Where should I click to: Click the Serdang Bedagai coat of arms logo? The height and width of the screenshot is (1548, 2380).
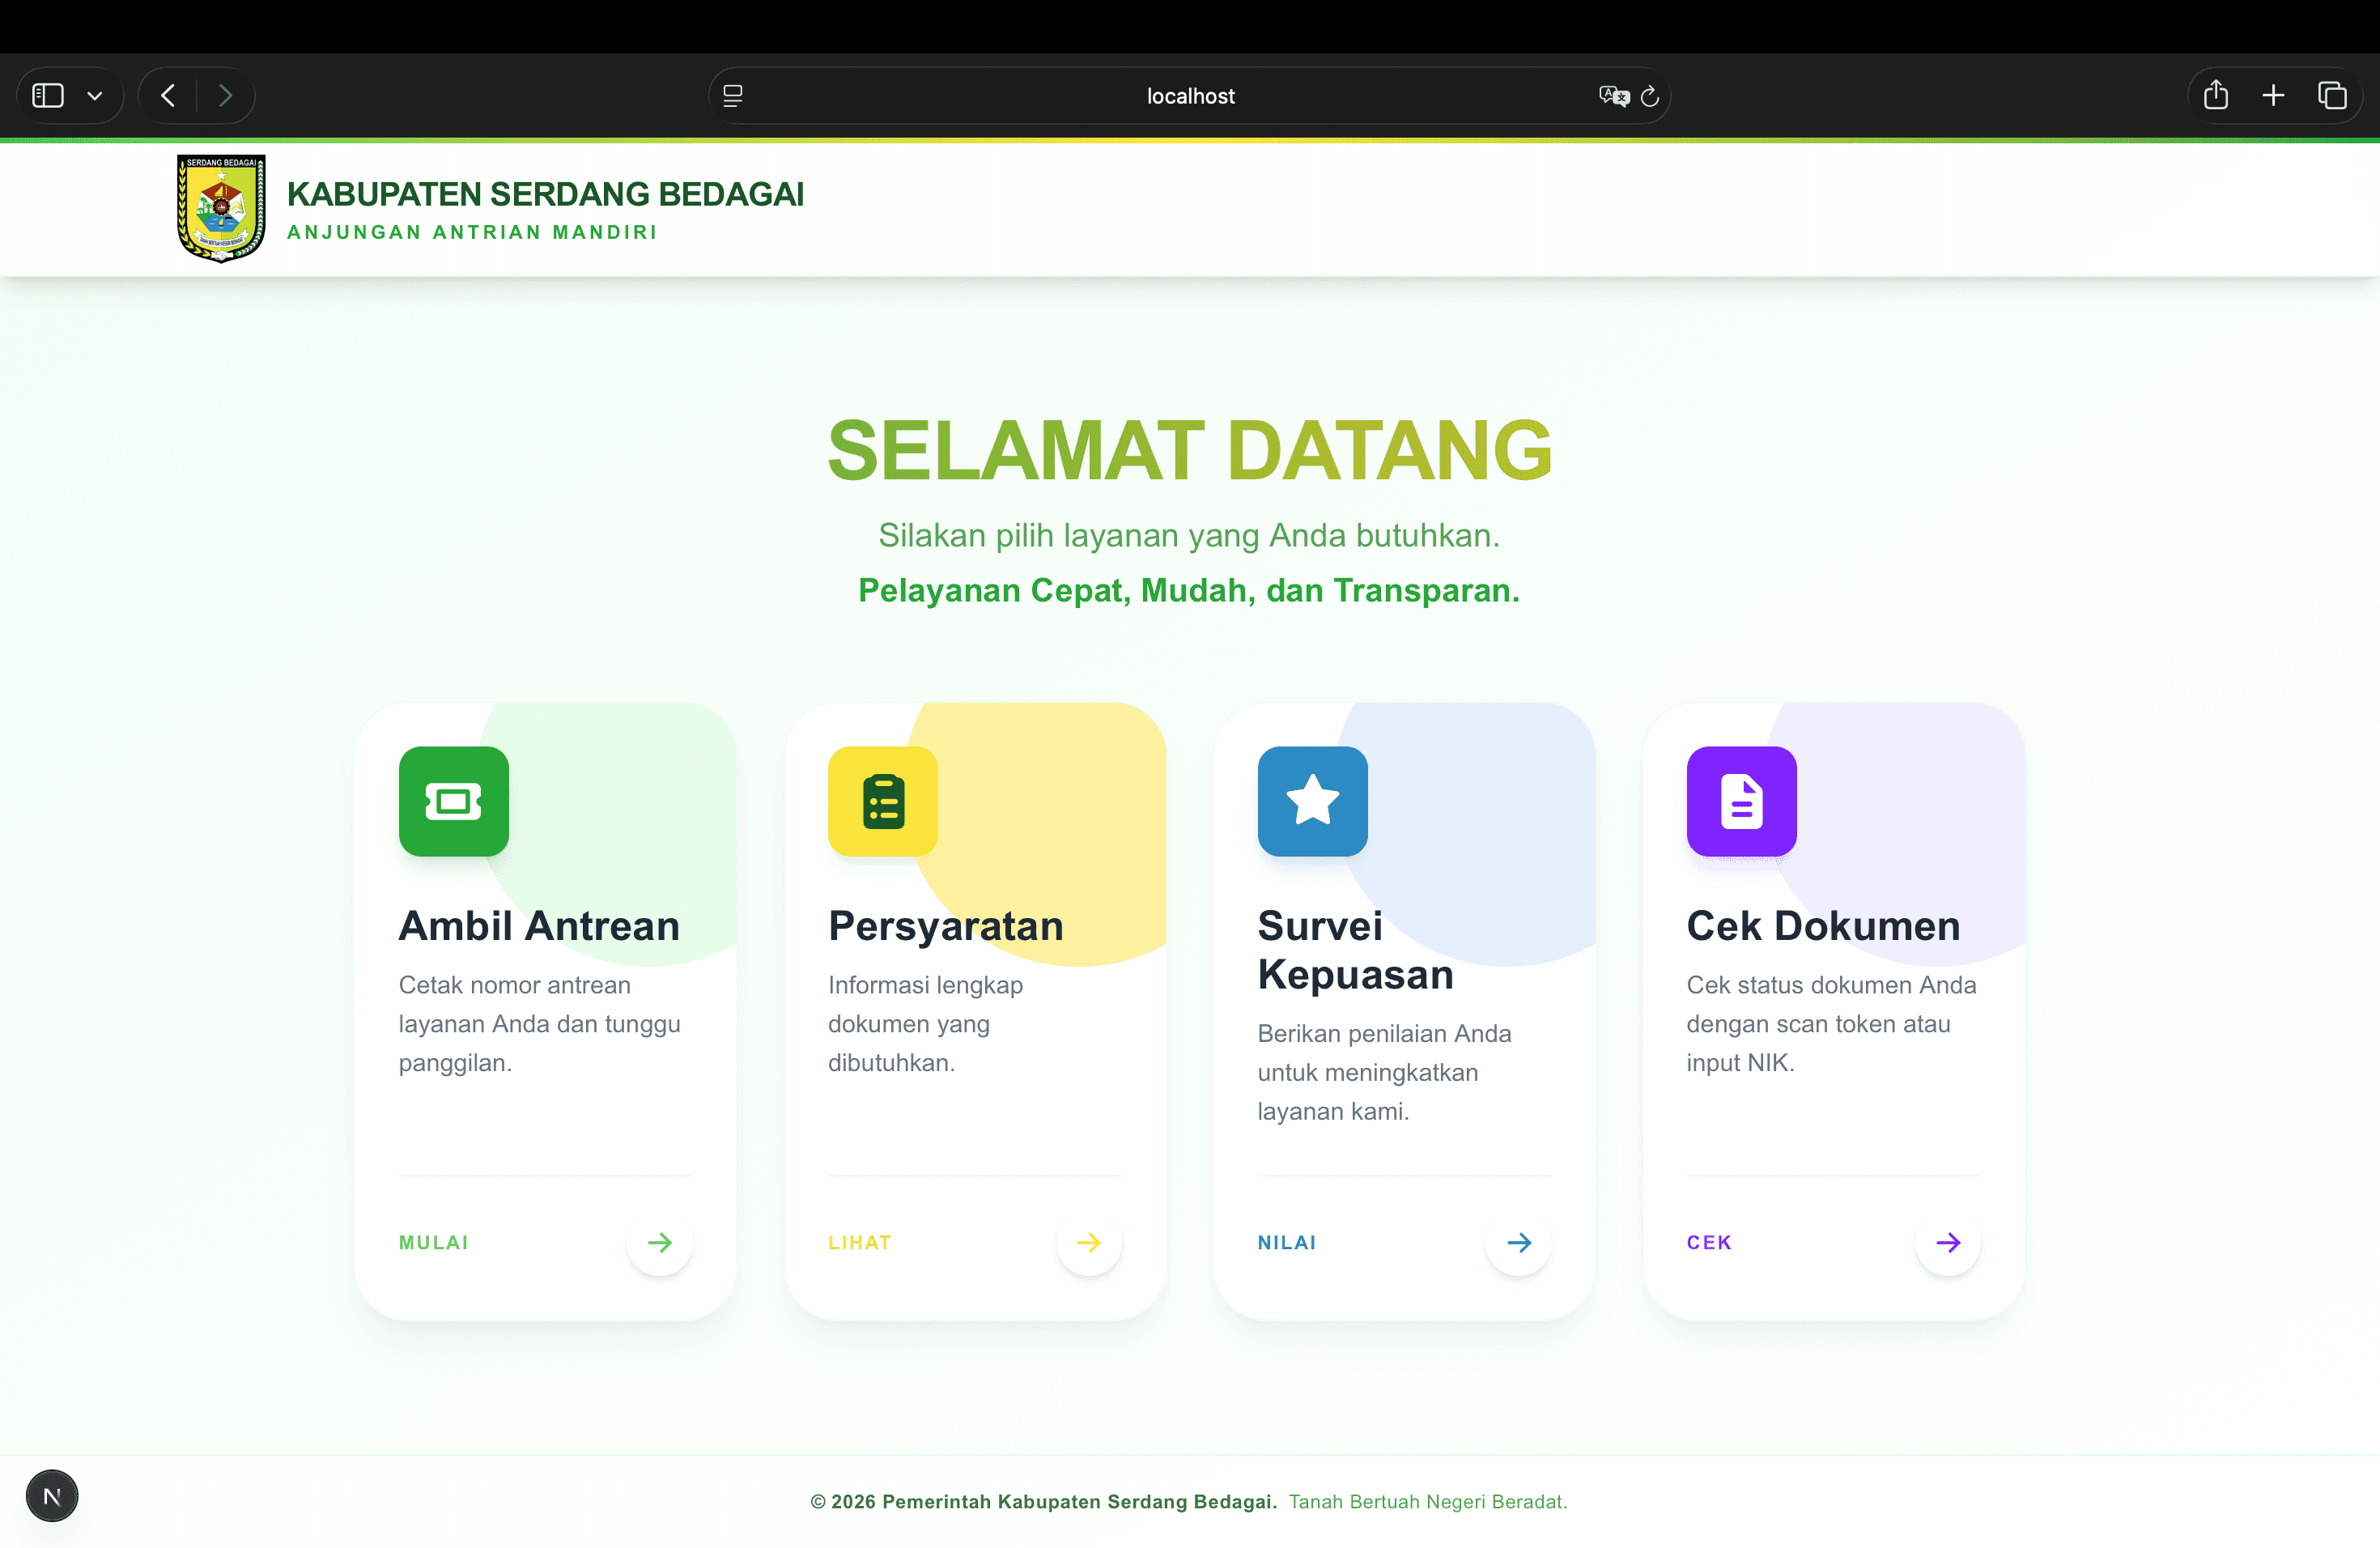point(221,207)
